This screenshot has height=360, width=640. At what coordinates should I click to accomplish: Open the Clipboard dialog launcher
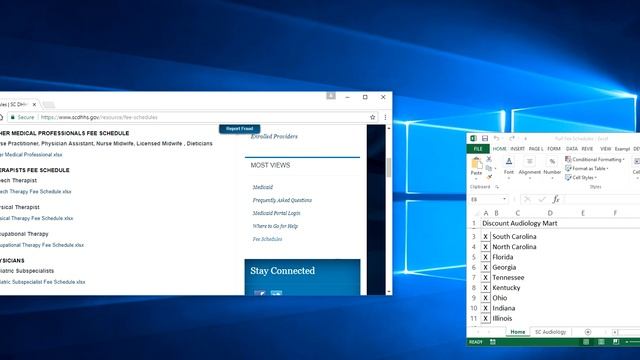tap(497, 187)
